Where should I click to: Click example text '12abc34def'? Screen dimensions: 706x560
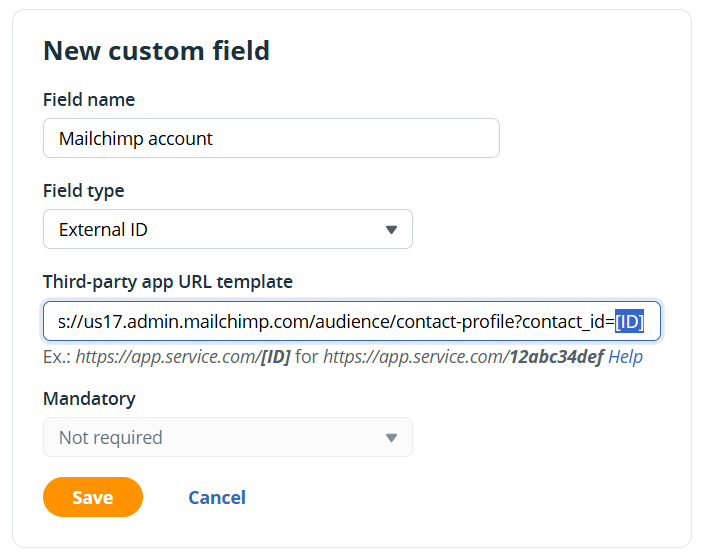coord(556,357)
